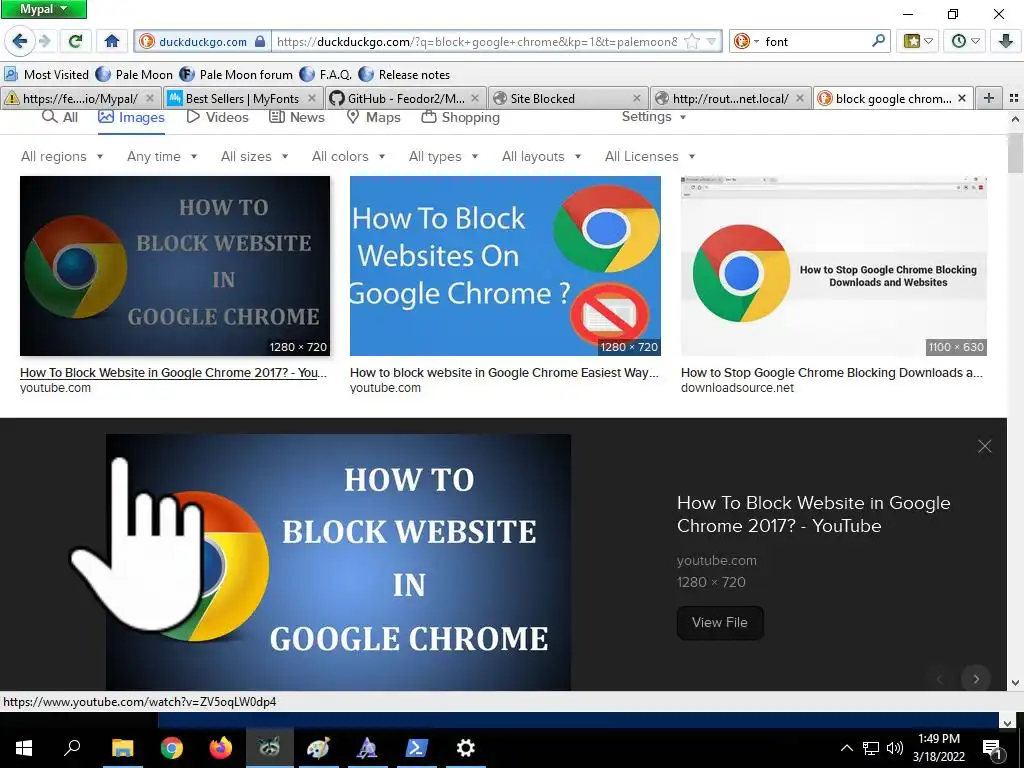Expand the Any time filter
This screenshot has height=768, width=1024.
(x=162, y=157)
